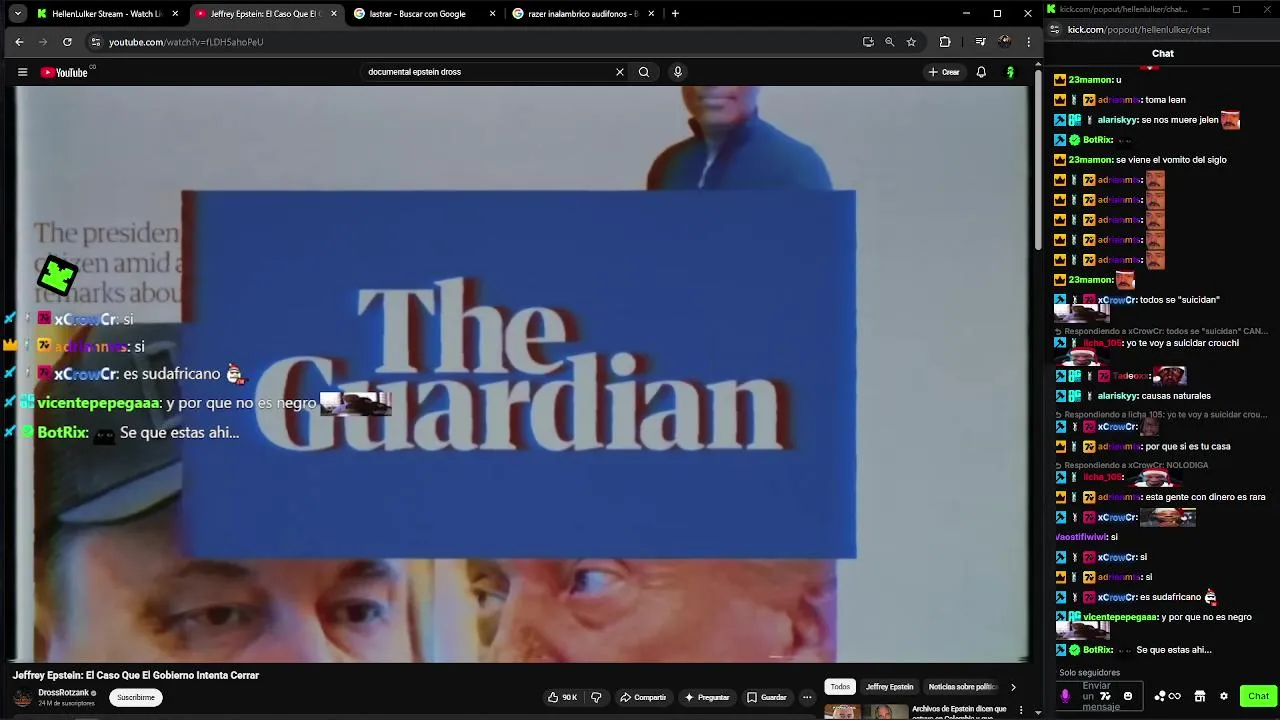This screenshot has width=1280, height=720.
Task: Open the YouTube hamburger guide menu
Action: click(x=22, y=72)
